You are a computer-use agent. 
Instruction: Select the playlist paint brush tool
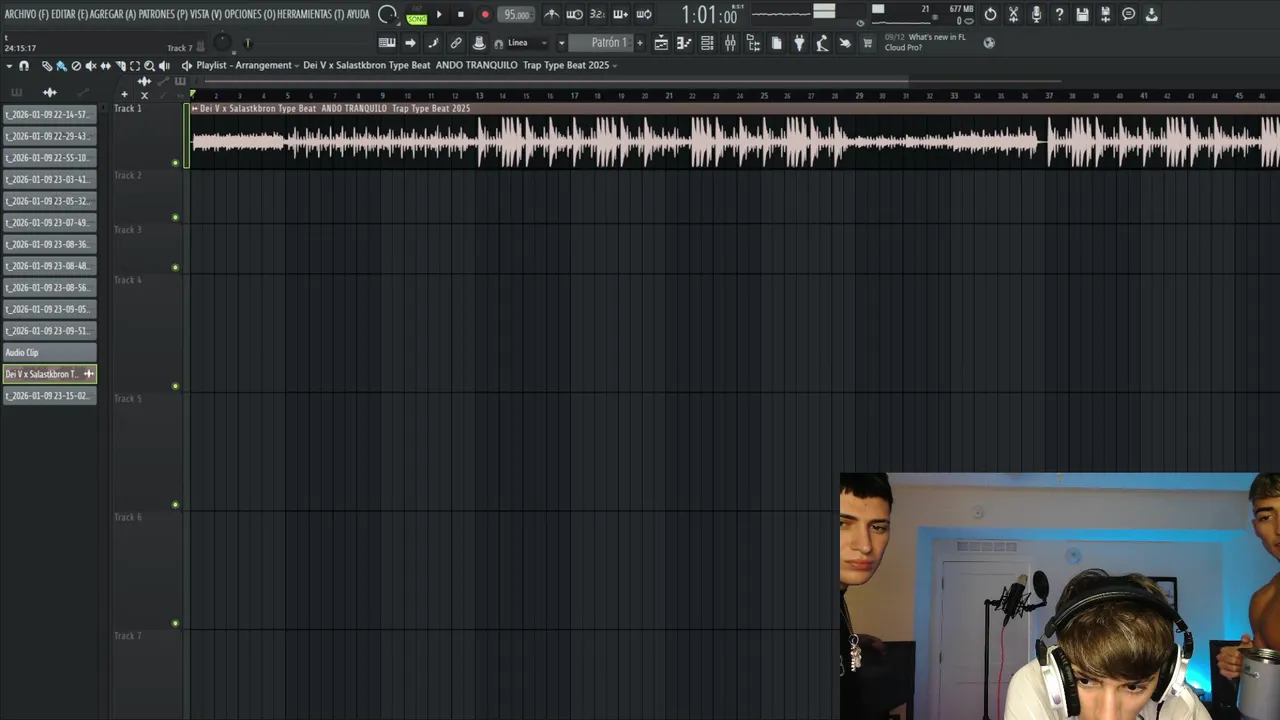61,66
